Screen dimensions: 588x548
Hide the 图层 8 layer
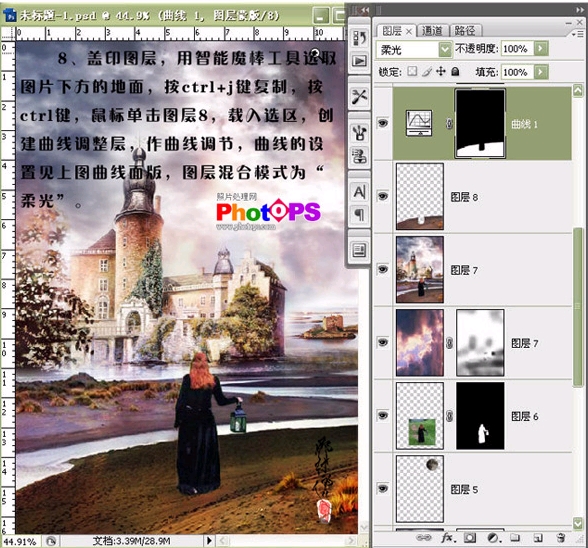coord(382,196)
